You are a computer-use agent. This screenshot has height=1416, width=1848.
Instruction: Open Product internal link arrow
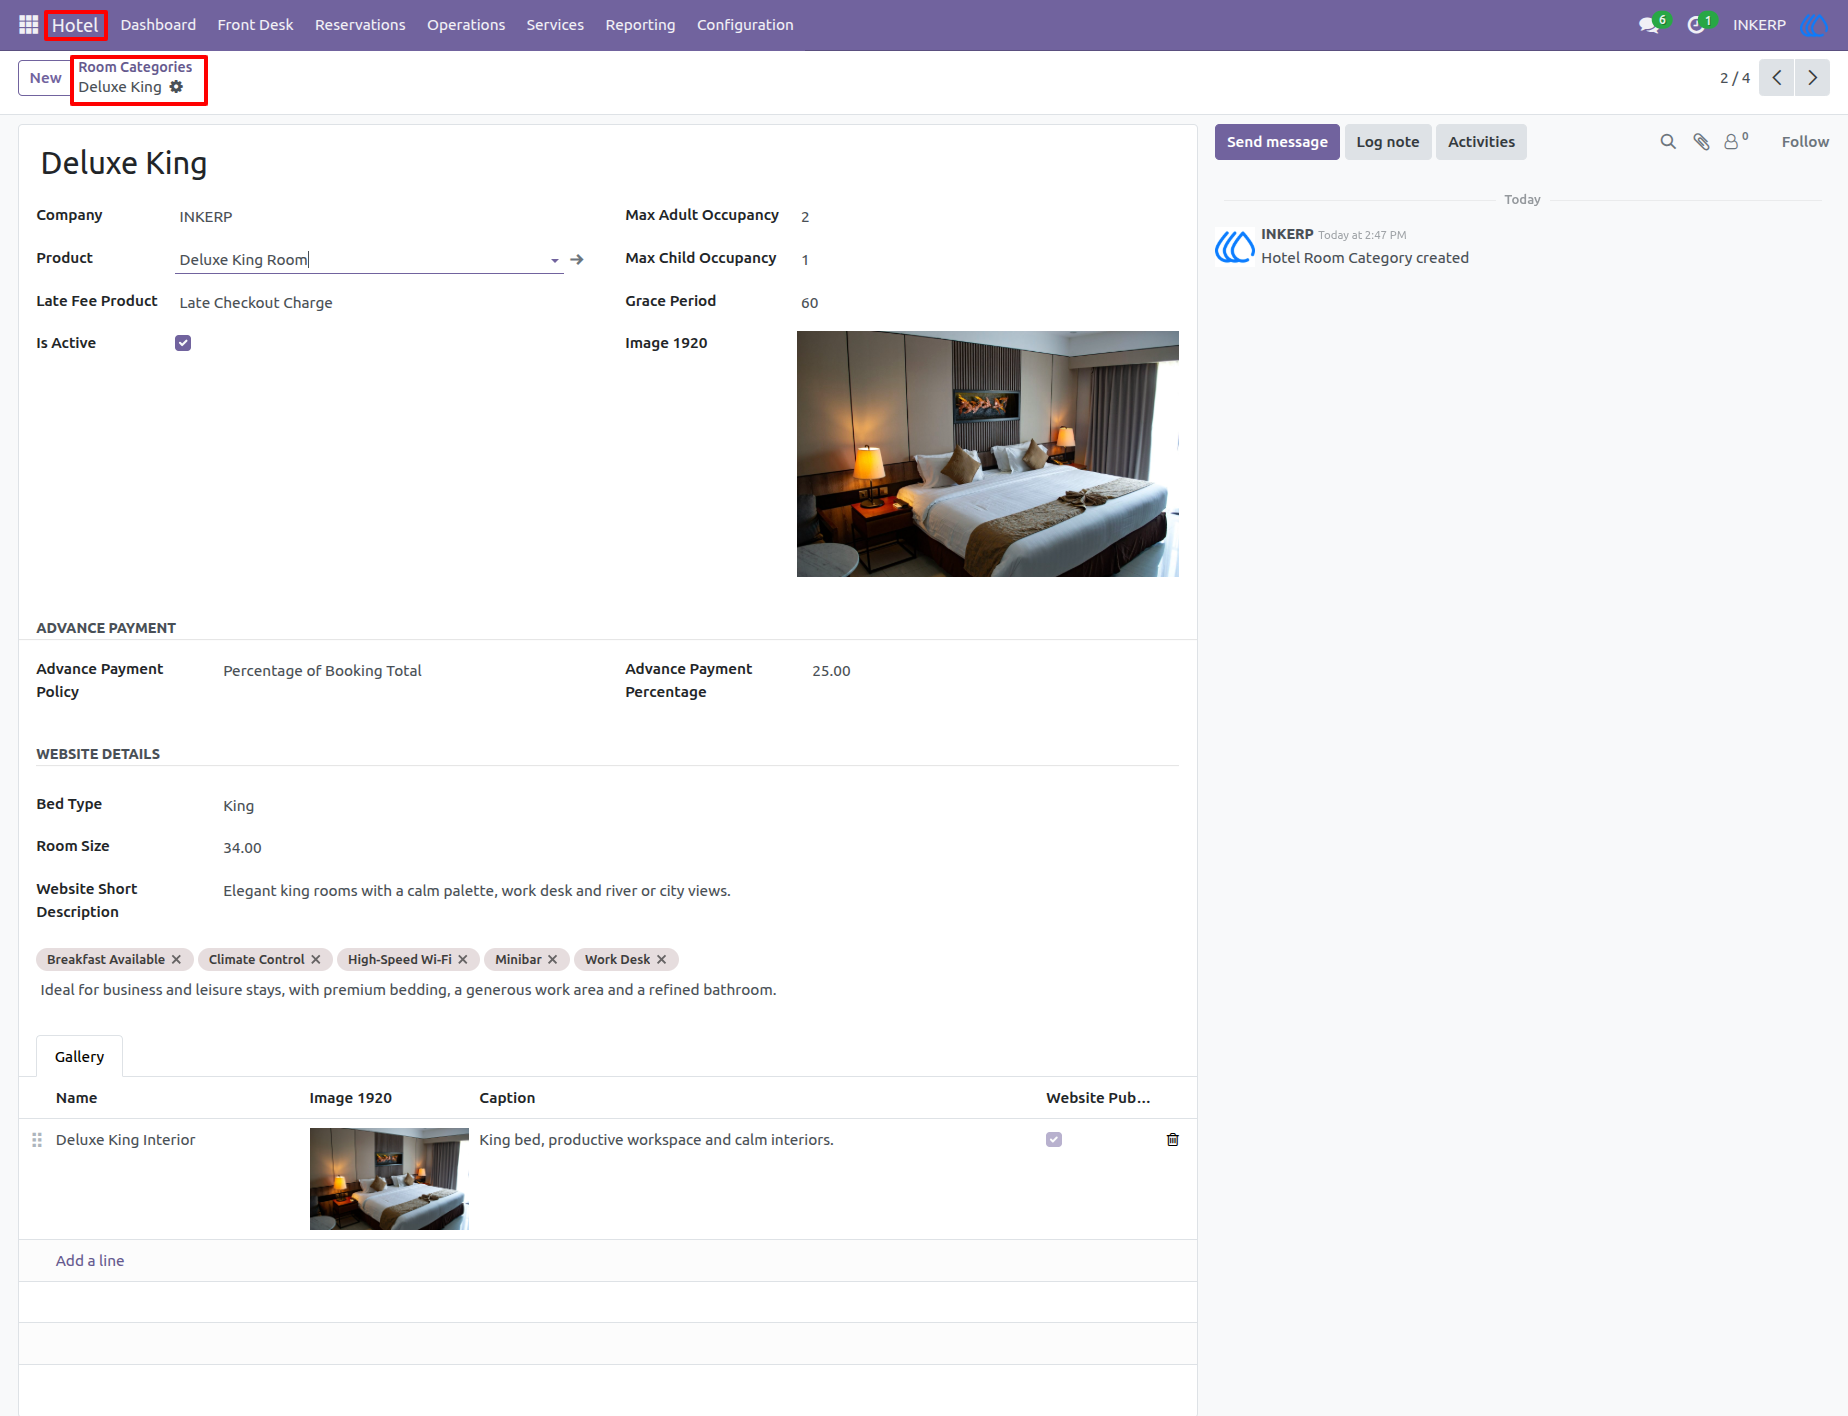577,260
